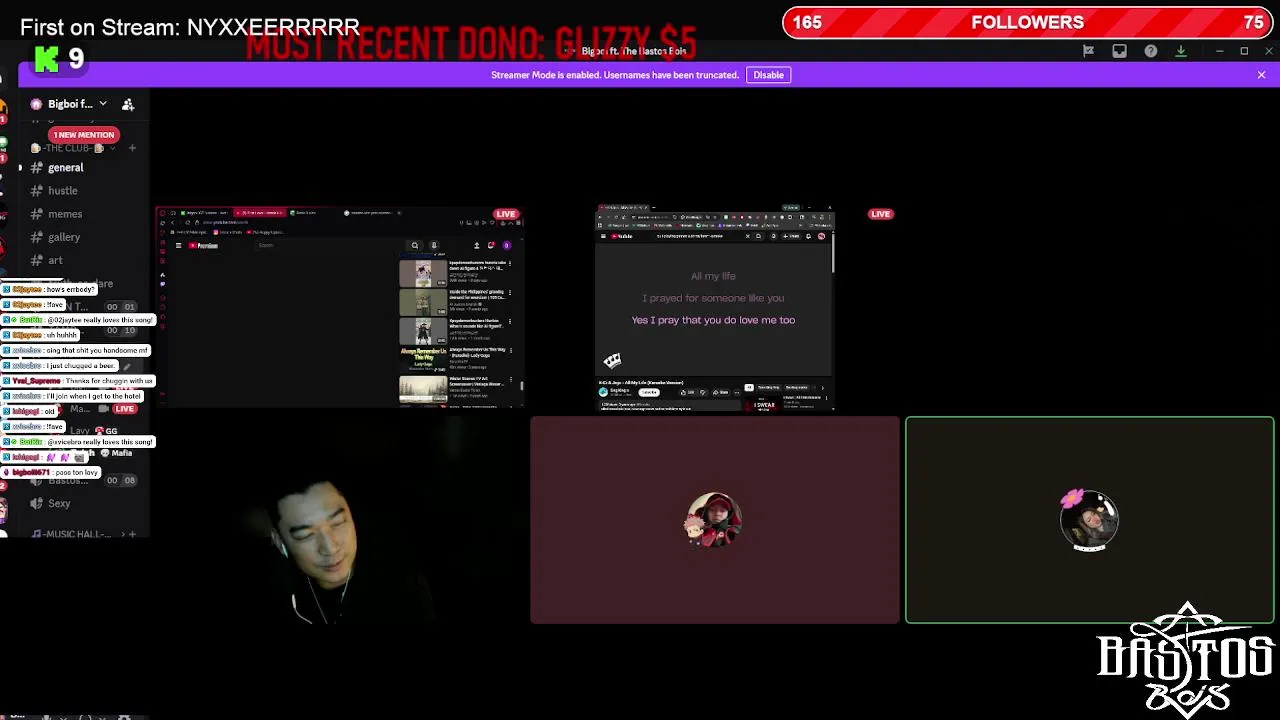
Task: Open the left stream preview tile
Action: [340, 307]
